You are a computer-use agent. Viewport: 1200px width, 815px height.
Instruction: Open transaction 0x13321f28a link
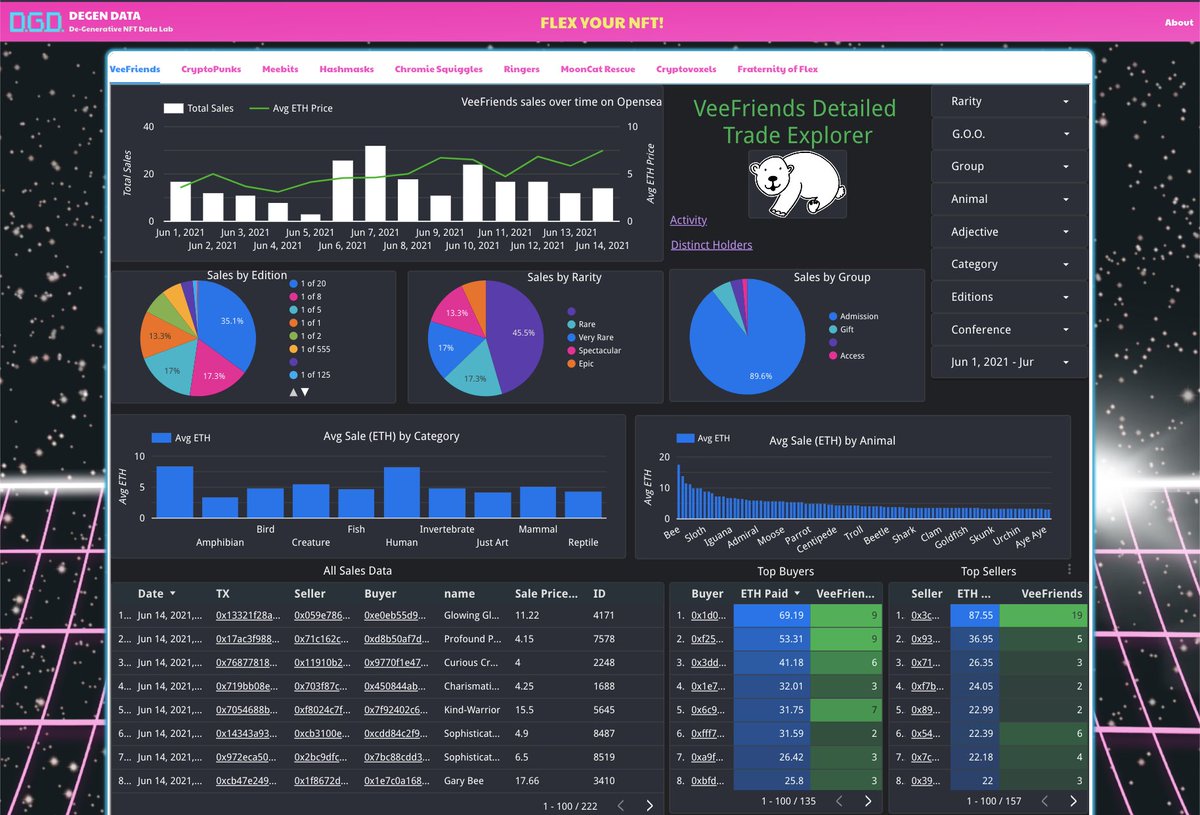[249, 616]
